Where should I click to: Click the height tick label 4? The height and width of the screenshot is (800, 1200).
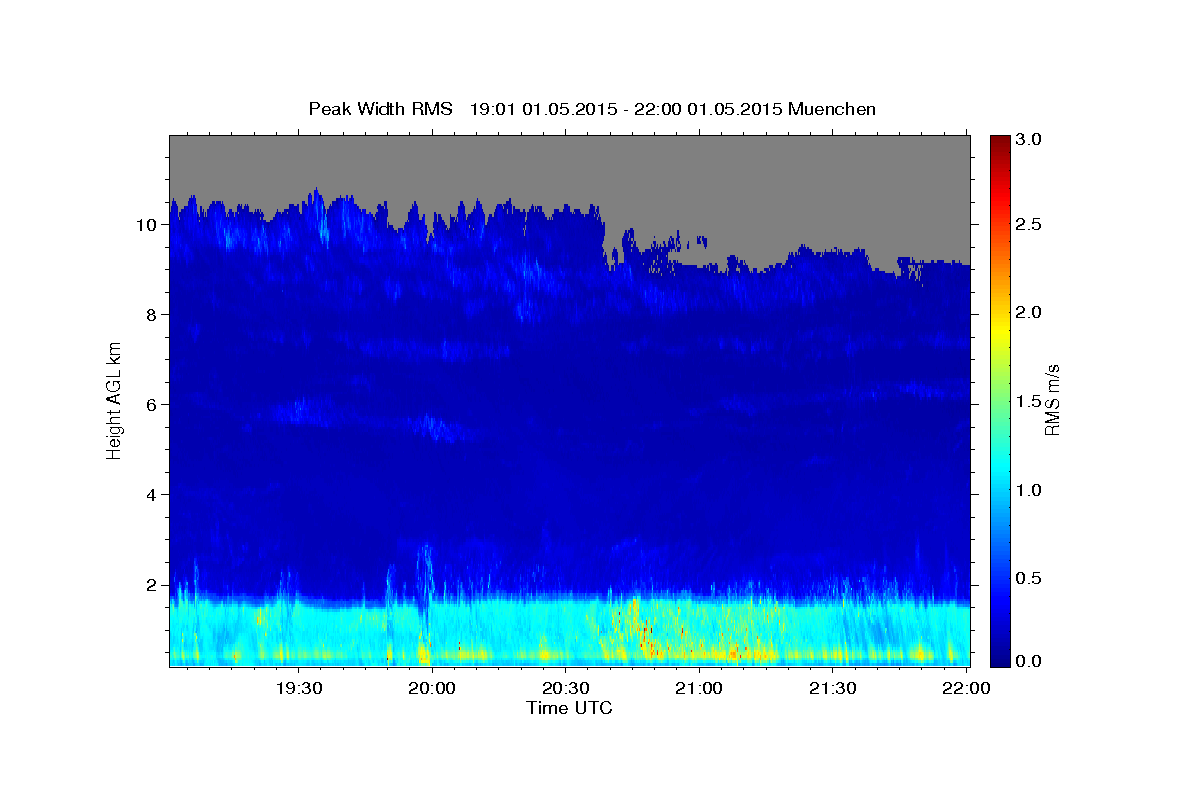[153, 495]
